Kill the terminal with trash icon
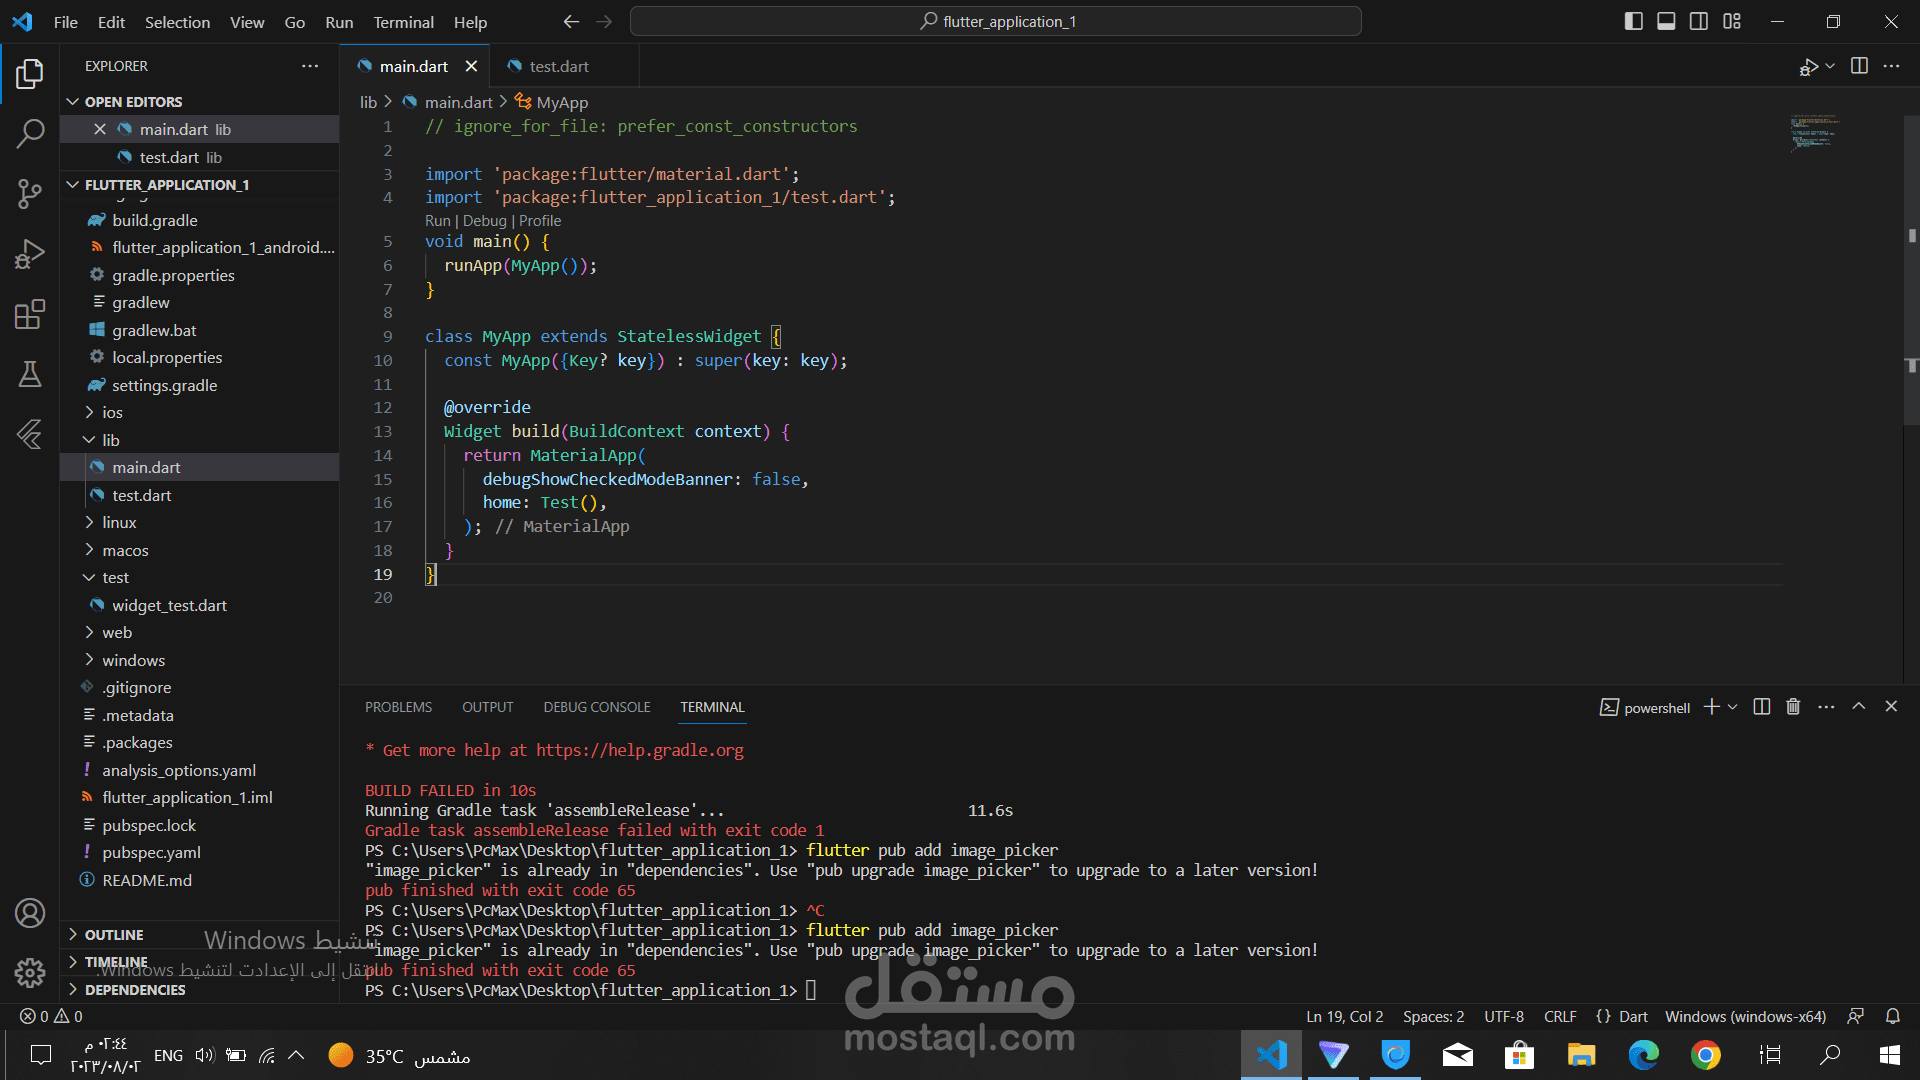 click(1793, 707)
